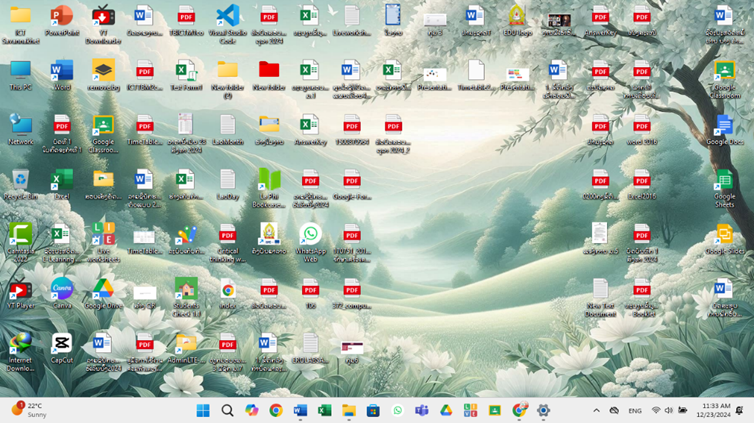The width and height of the screenshot is (754, 423).
Task: Click the This PC desktop icon
Action: click(20, 71)
